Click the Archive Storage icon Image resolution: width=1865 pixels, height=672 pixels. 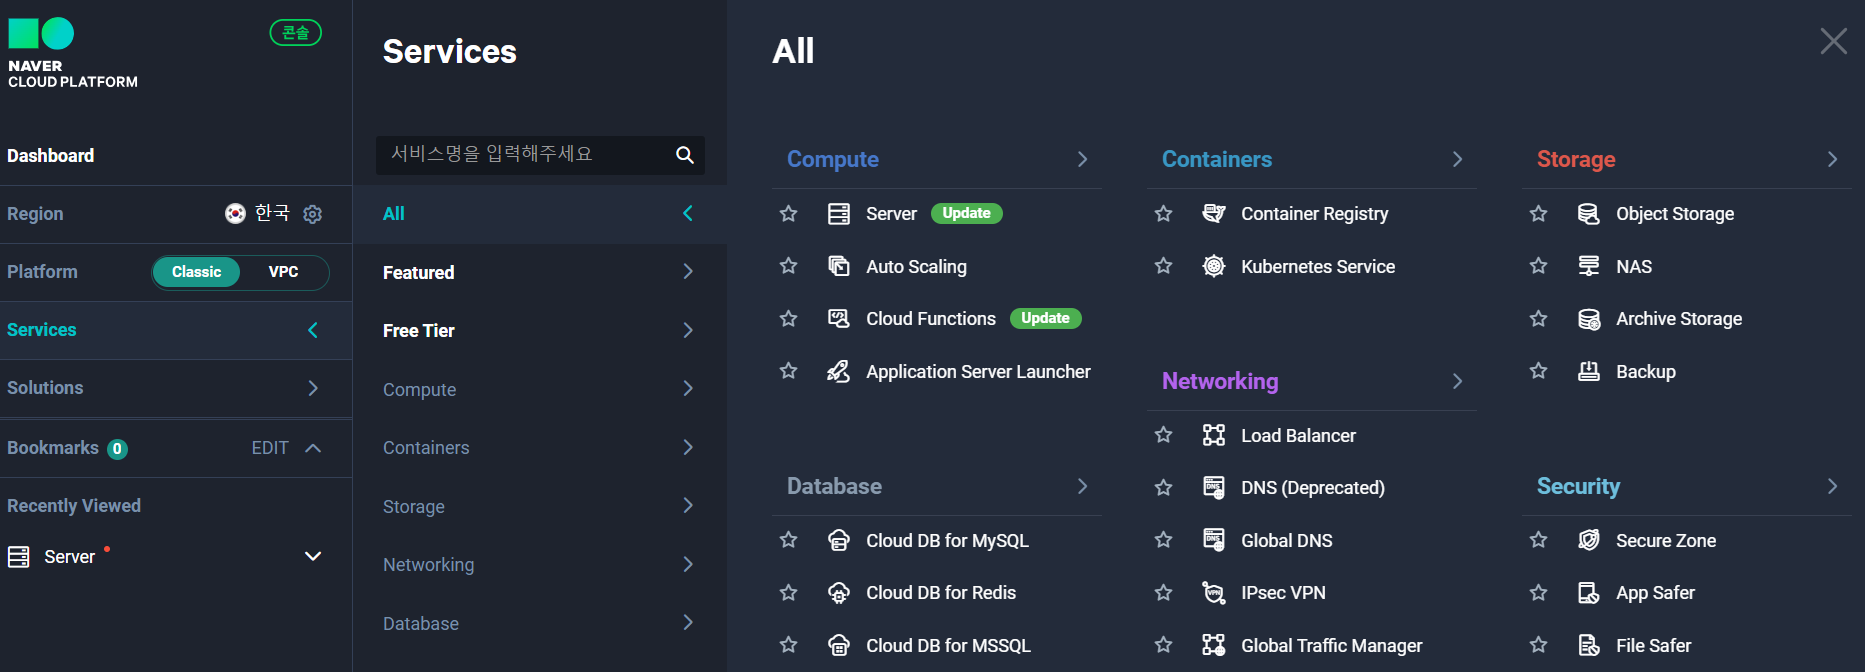(x=1589, y=319)
